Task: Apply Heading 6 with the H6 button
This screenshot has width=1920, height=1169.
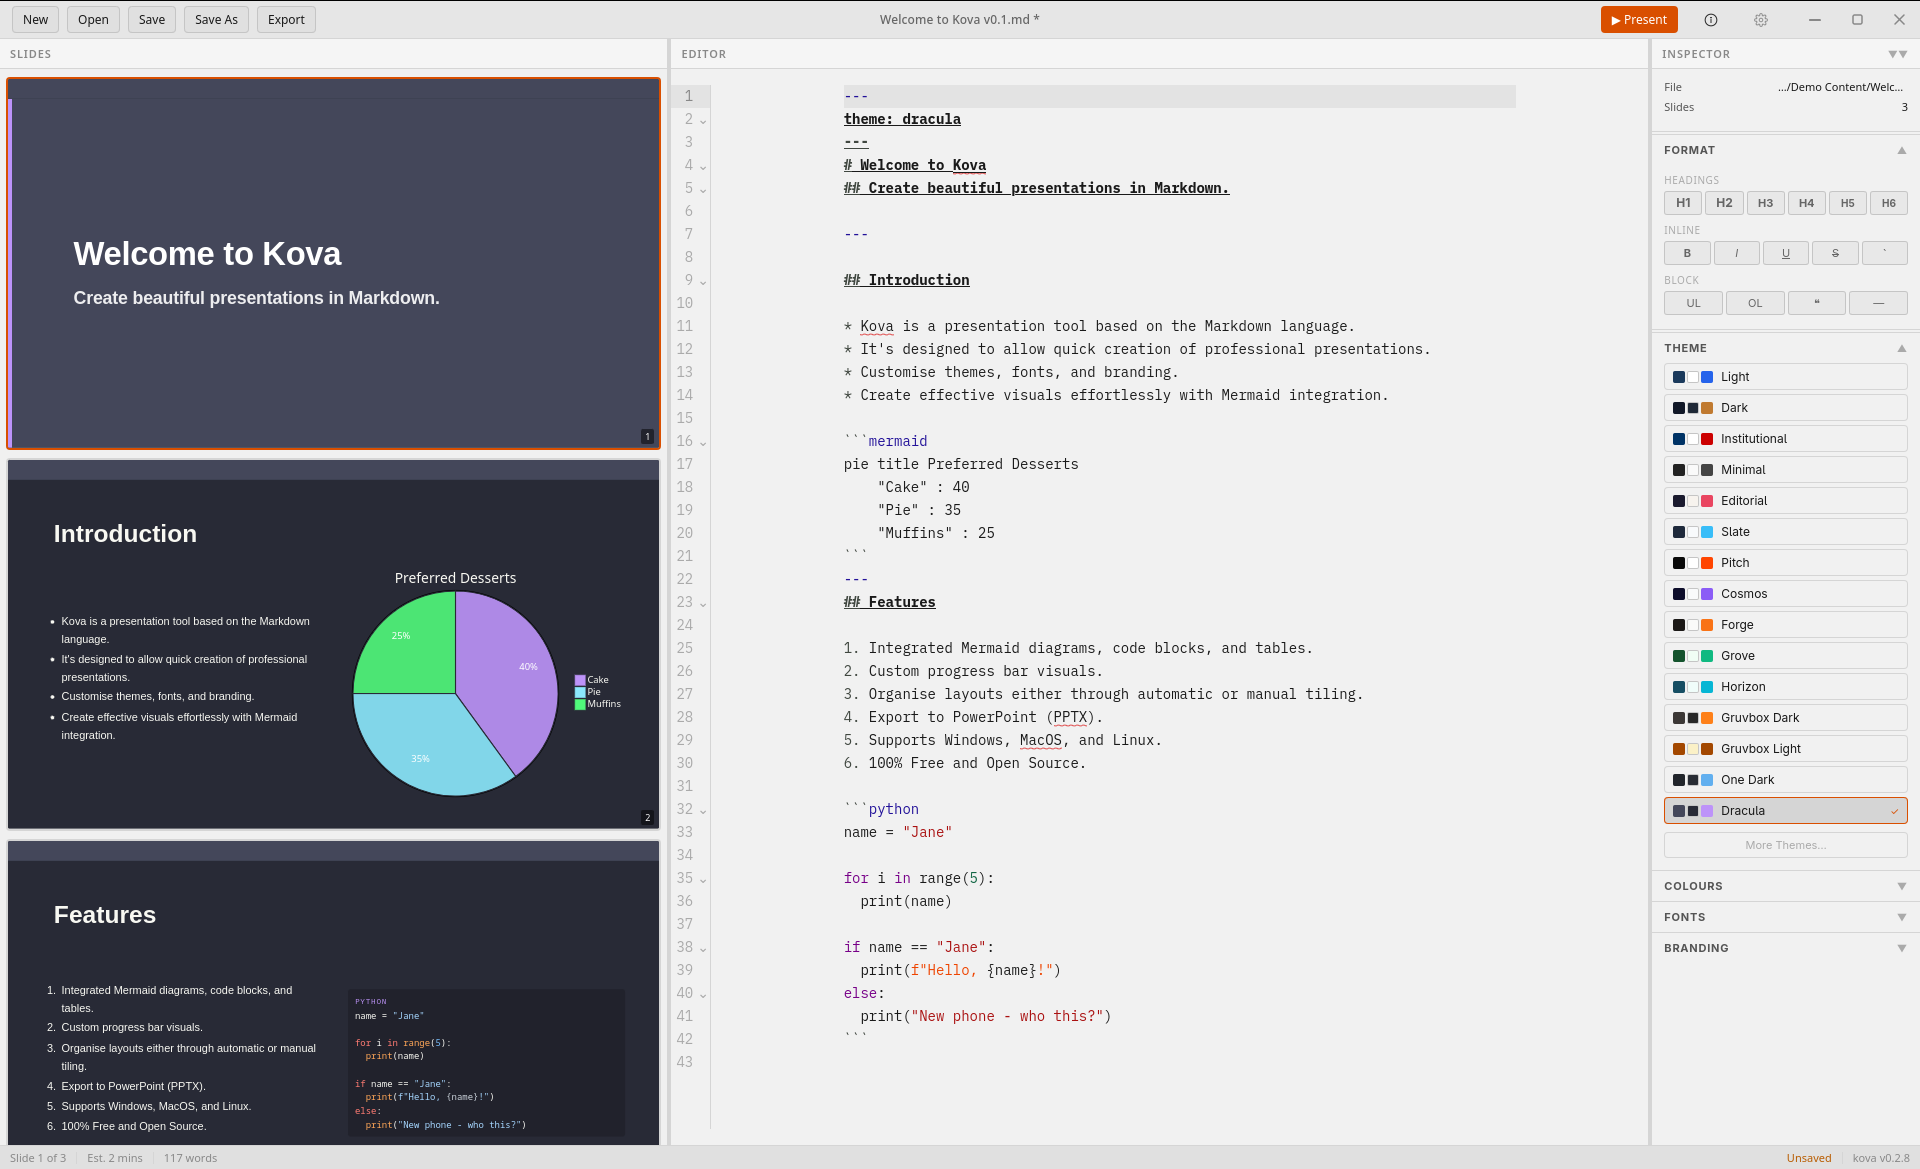Action: tap(1888, 203)
